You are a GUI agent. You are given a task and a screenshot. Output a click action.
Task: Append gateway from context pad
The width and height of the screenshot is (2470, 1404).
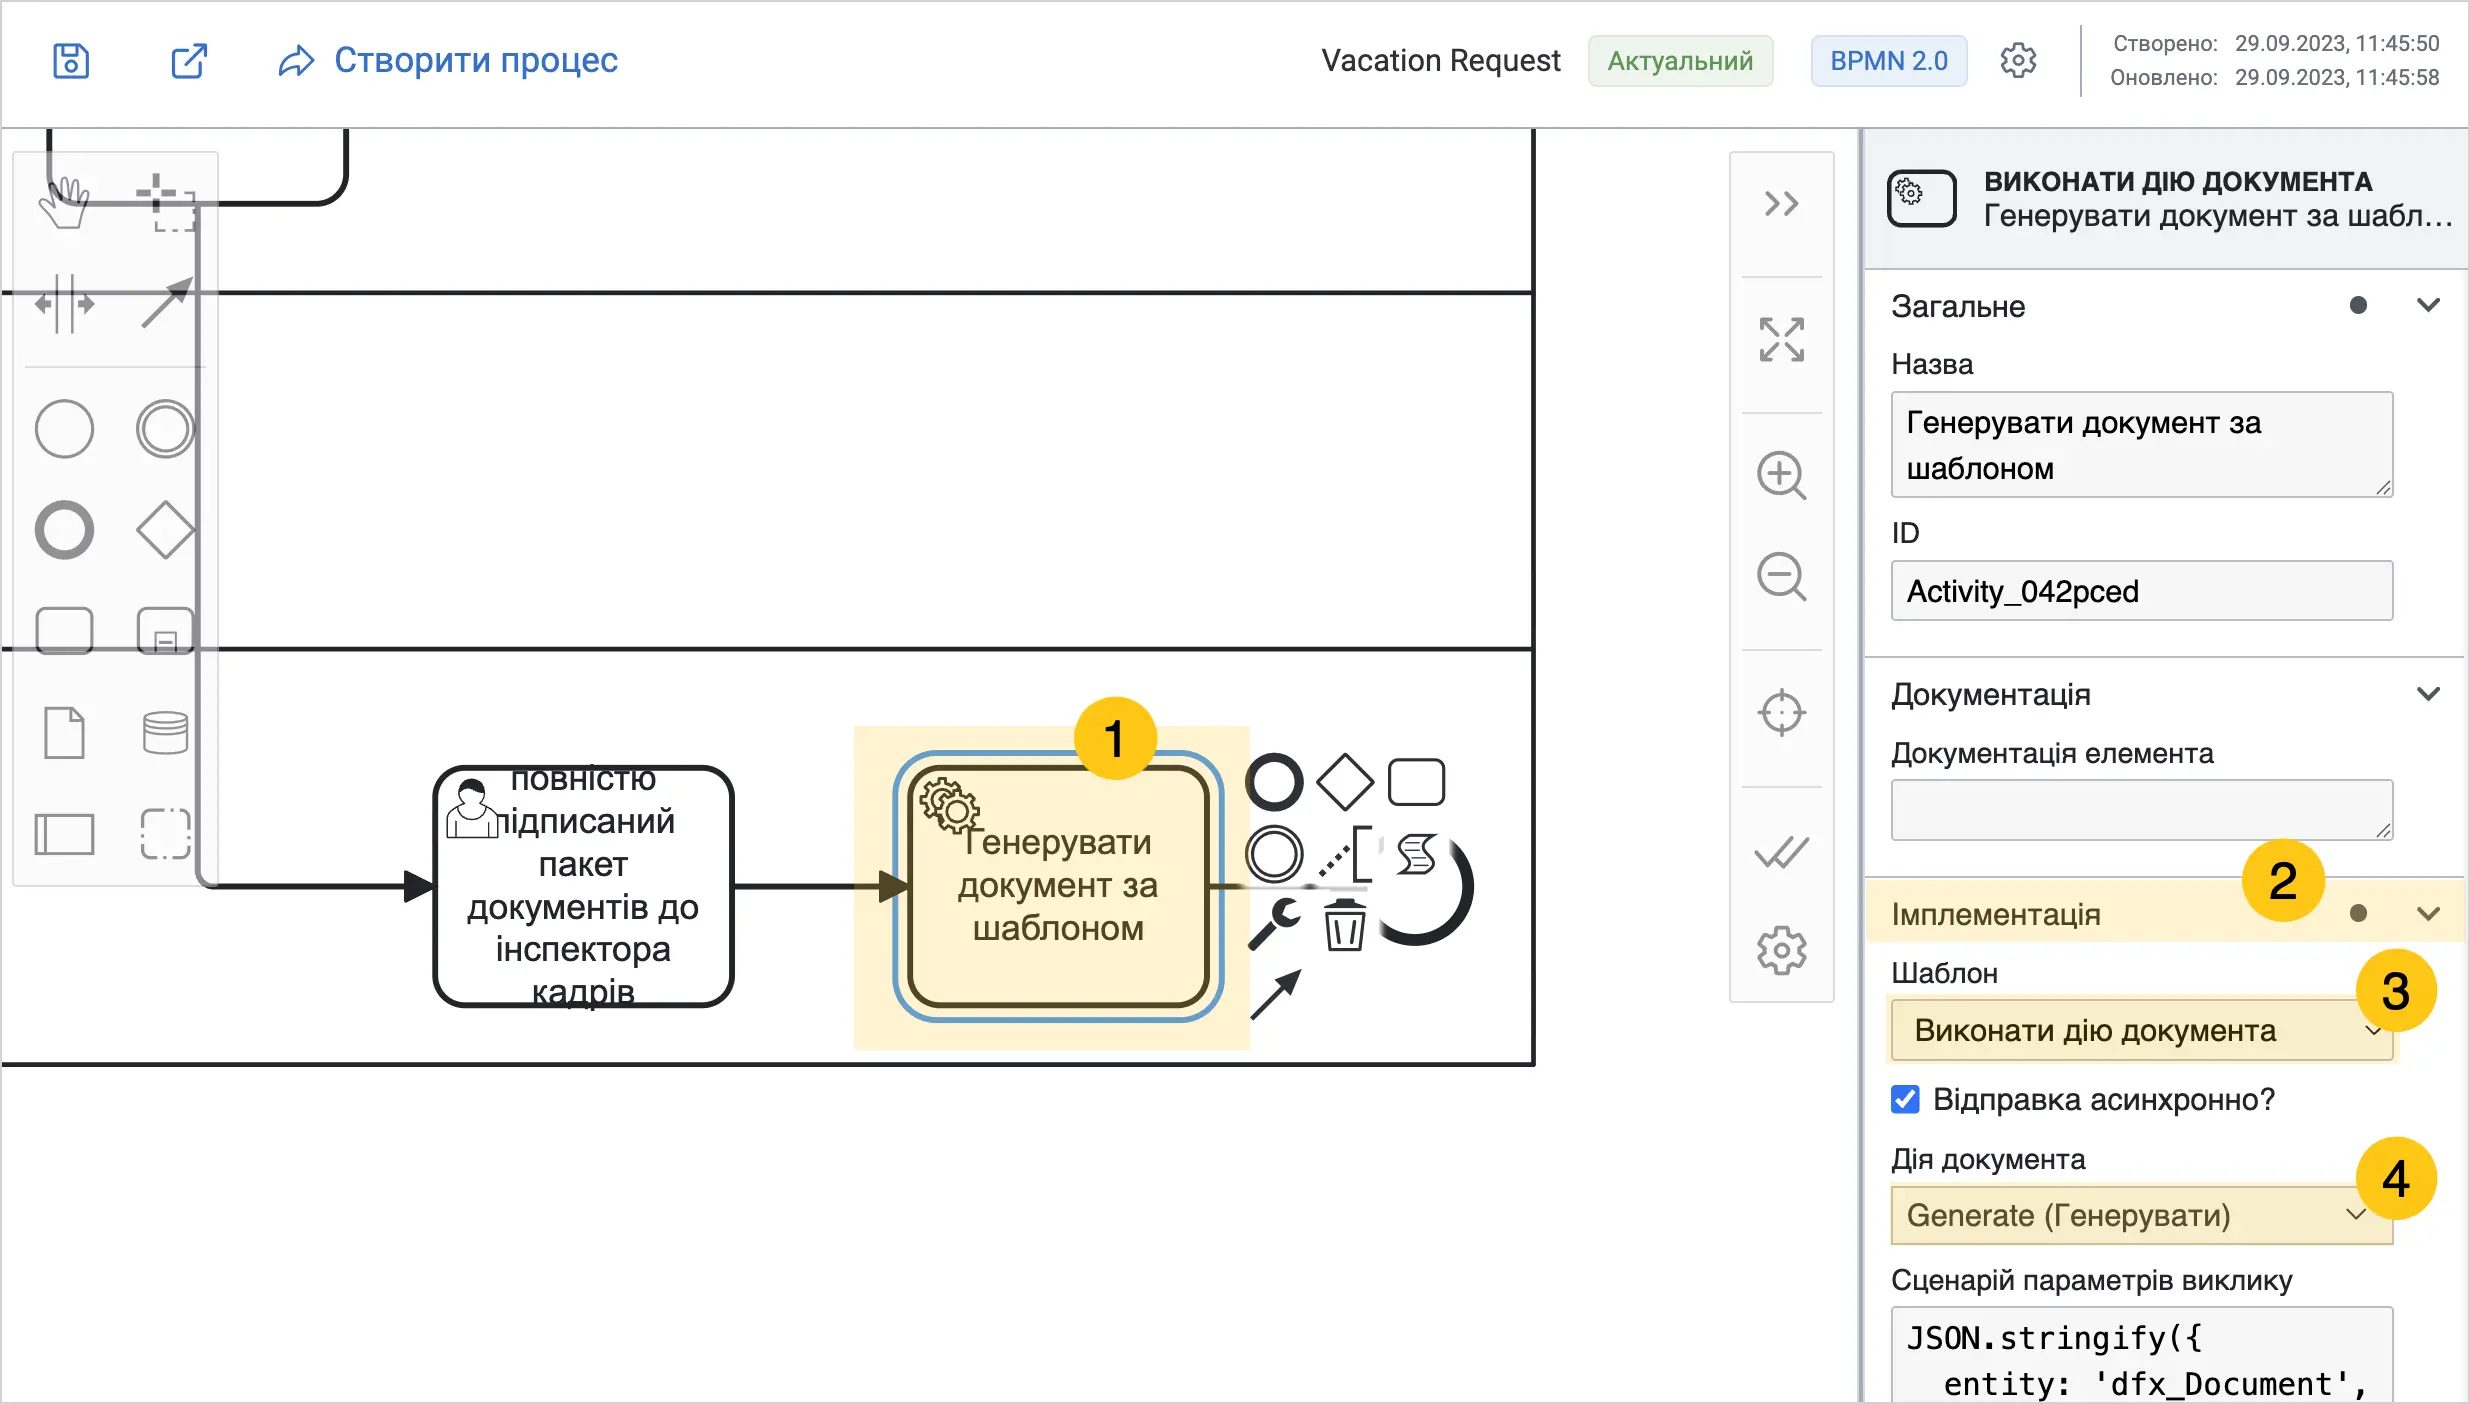(x=1345, y=782)
